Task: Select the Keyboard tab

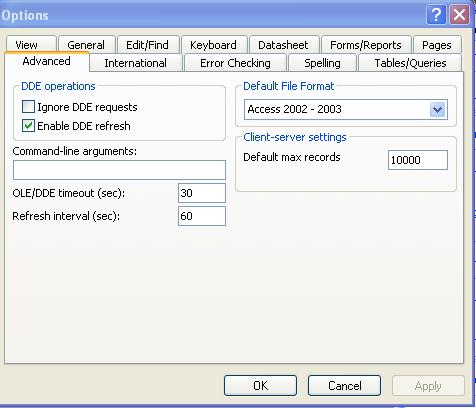Action: pos(214,45)
